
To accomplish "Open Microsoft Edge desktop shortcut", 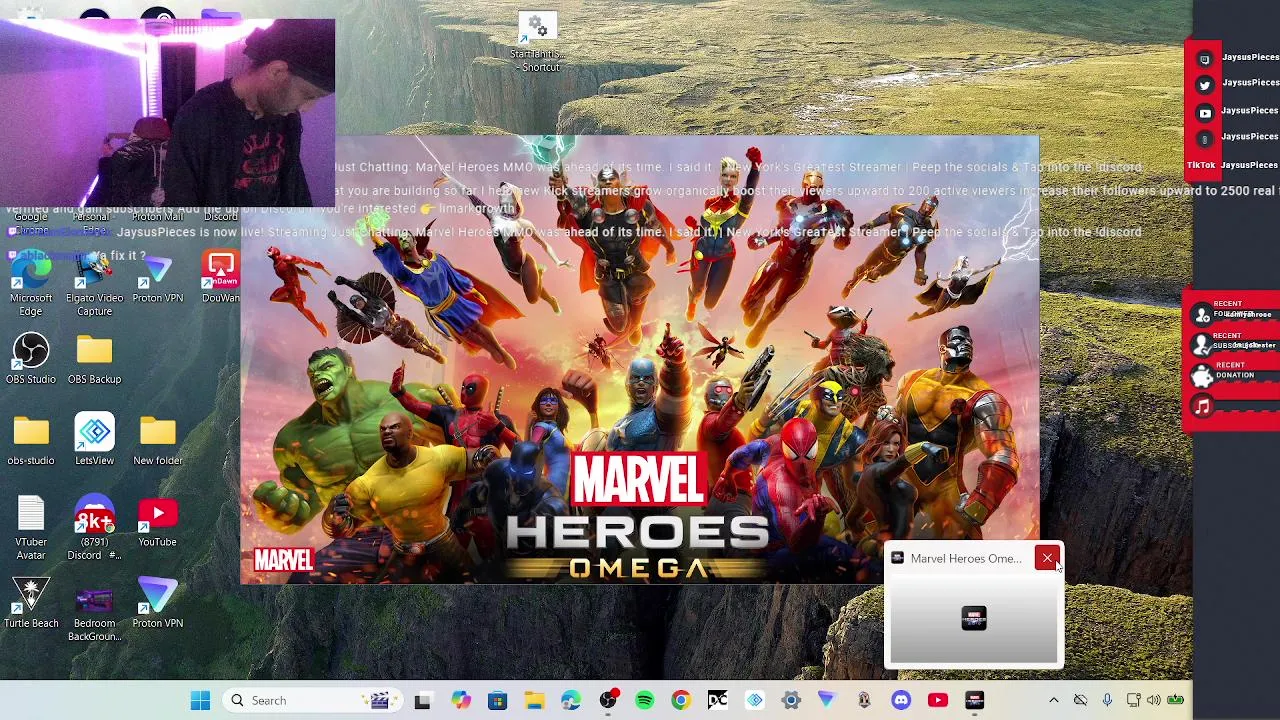I will pos(31,285).
